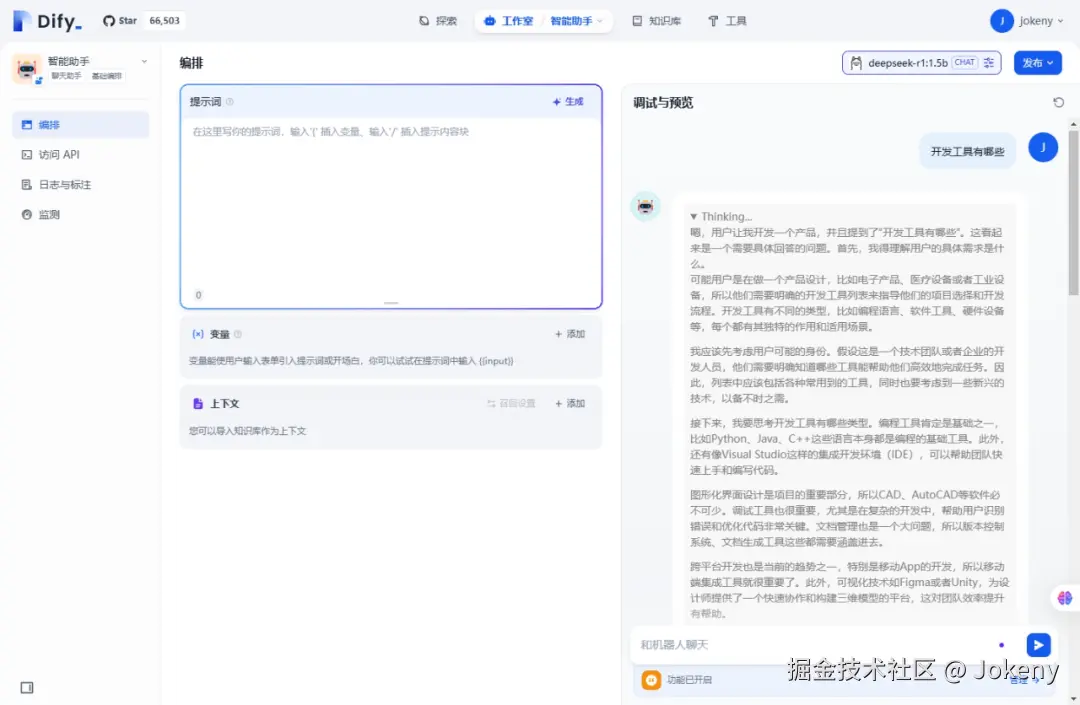The image size is (1080, 705).
Task: Click the J user avatar in navbar
Action: point(1001,21)
